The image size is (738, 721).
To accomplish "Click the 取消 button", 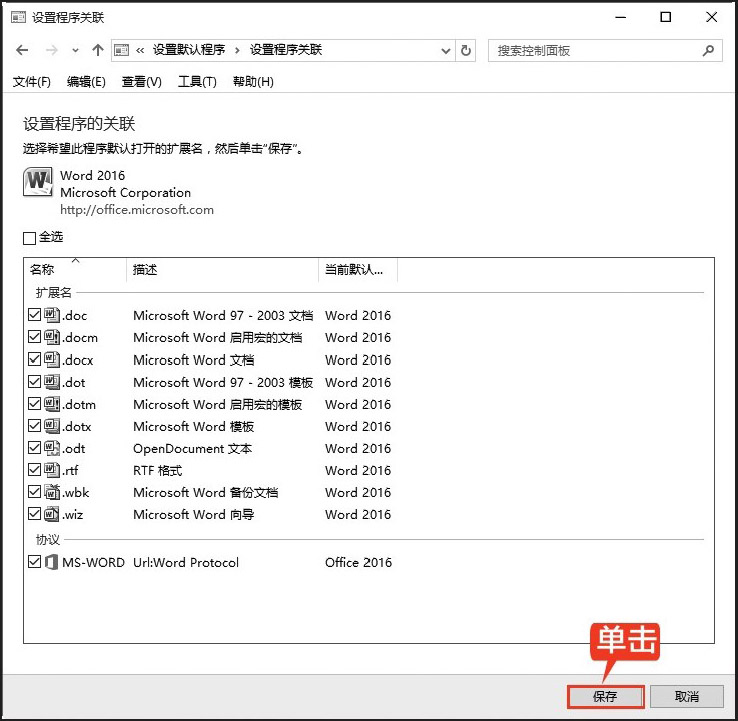I will (687, 697).
